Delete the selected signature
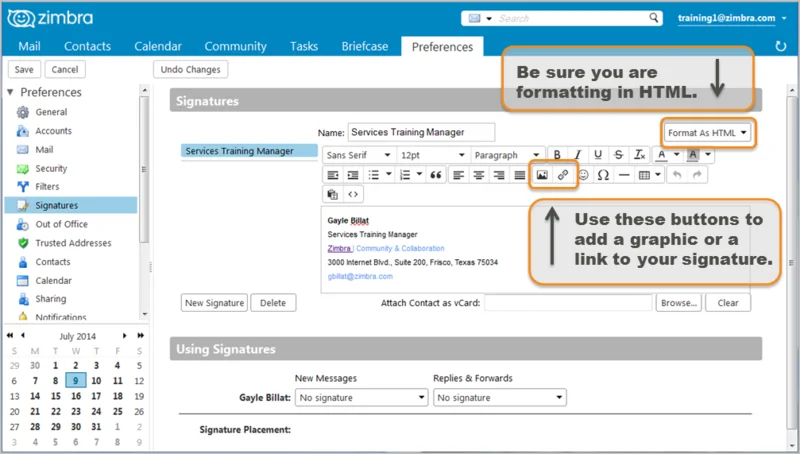 pos(273,302)
